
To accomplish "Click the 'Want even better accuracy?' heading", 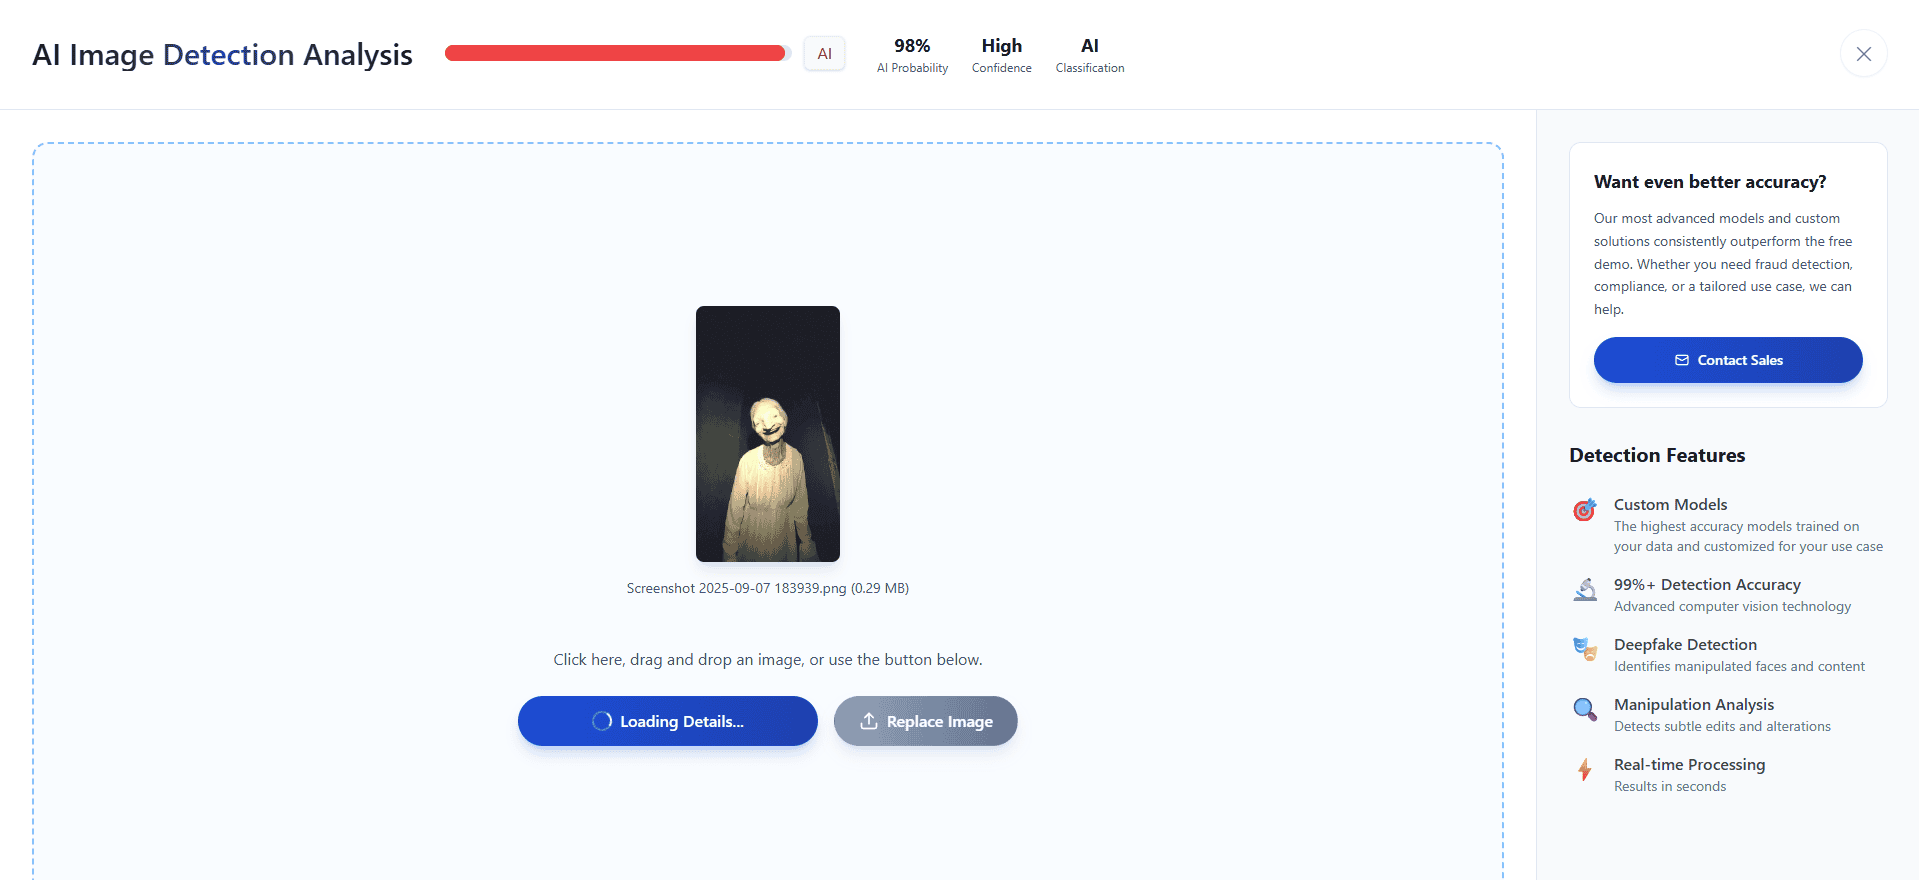I will pyautogui.click(x=1710, y=182).
